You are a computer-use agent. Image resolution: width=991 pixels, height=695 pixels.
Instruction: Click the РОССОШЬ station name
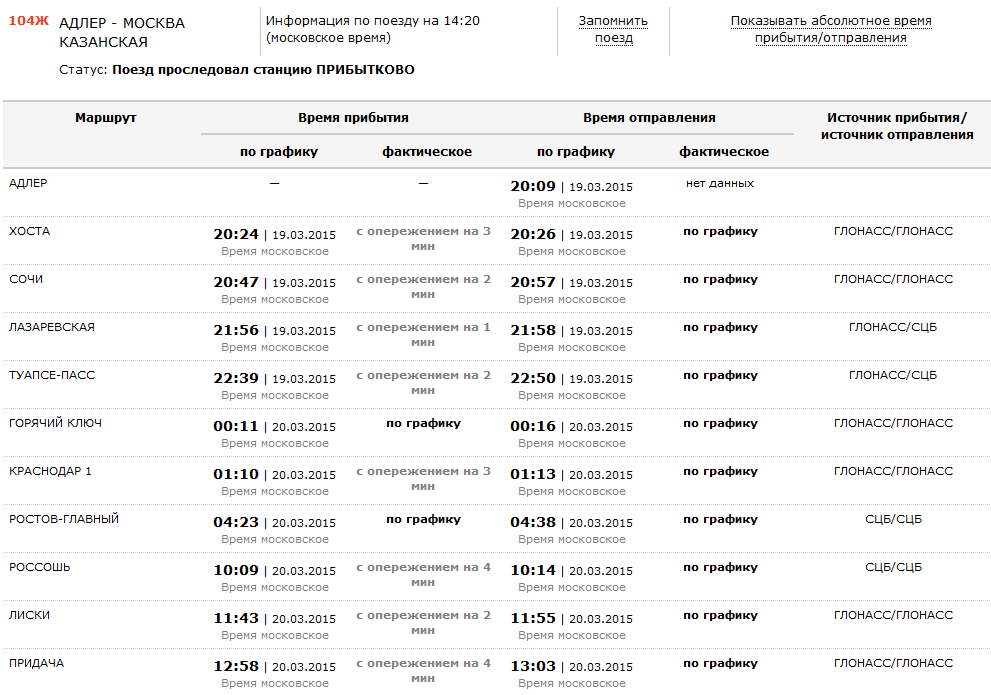pos(39,567)
